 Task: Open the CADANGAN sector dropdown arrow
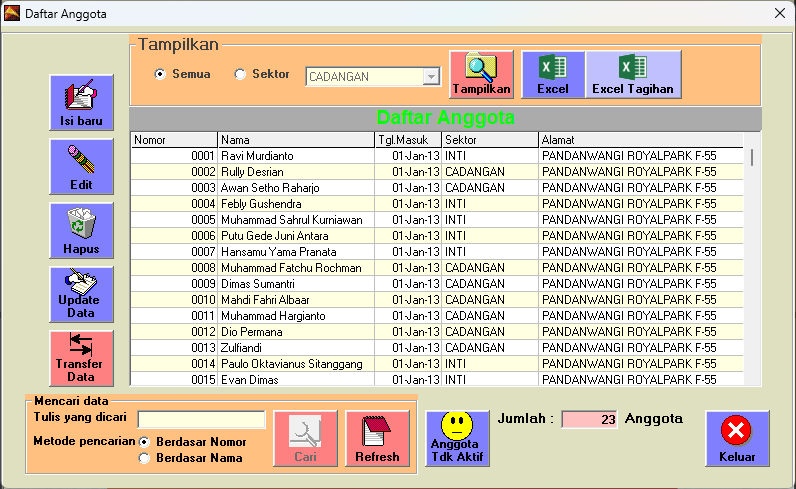pos(431,77)
